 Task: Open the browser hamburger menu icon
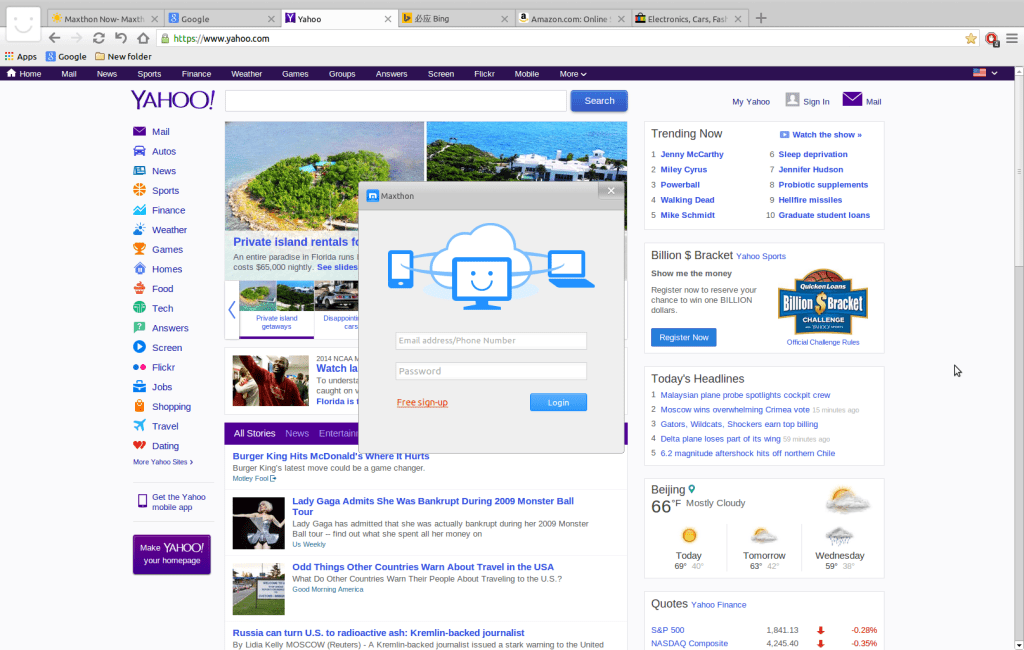(x=1011, y=38)
